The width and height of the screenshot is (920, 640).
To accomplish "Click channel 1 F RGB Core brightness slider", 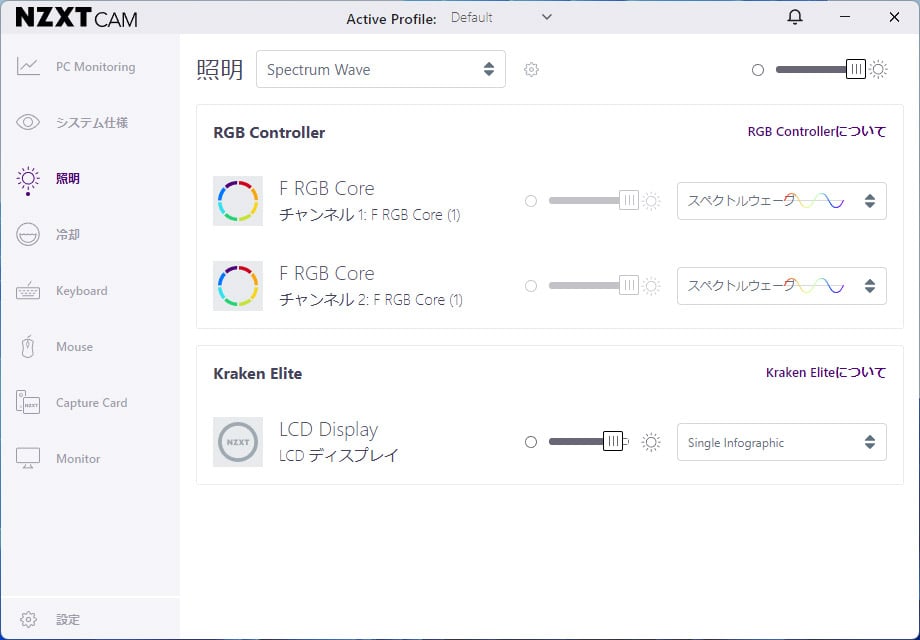I will pos(593,201).
